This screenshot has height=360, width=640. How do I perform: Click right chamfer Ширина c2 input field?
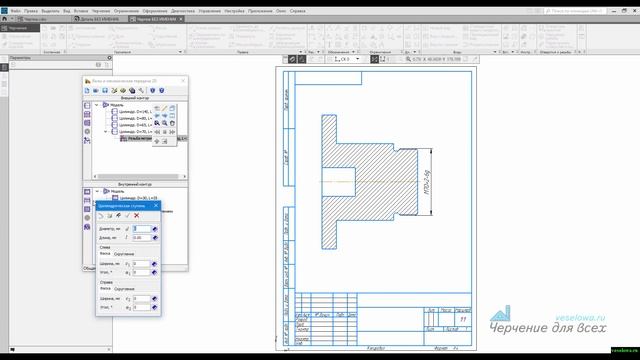pyautogui.click(x=142, y=298)
